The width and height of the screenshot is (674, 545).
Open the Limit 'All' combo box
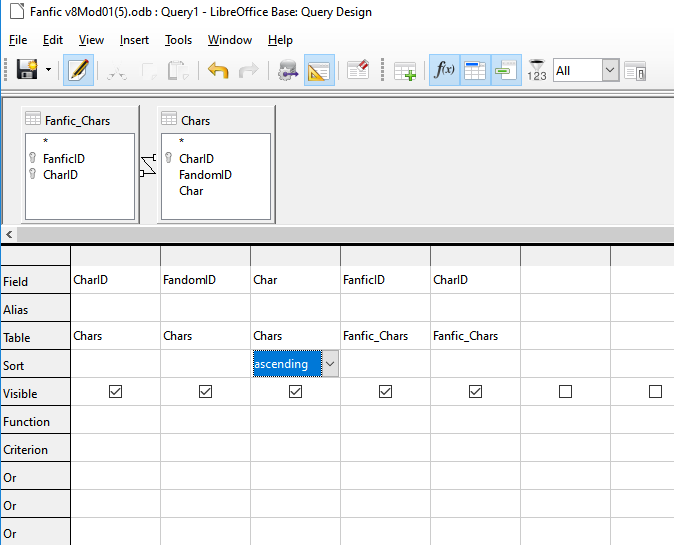[x=611, y=71]
